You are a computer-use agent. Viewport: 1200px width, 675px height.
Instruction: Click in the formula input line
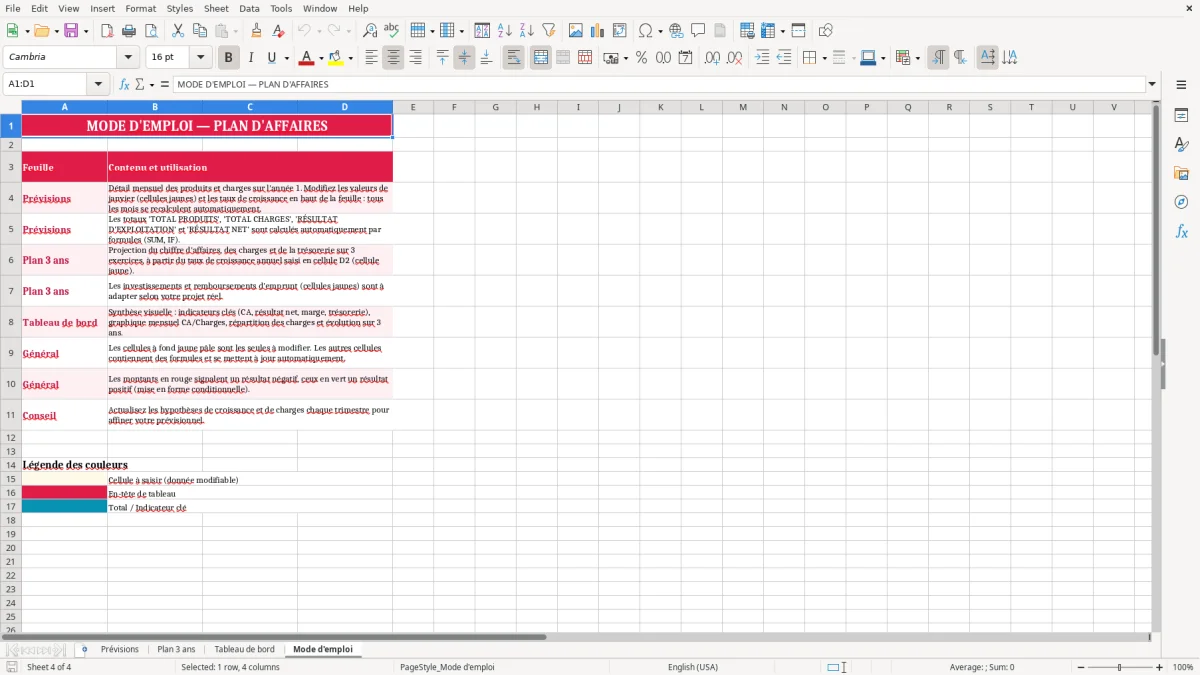(658, 85)
